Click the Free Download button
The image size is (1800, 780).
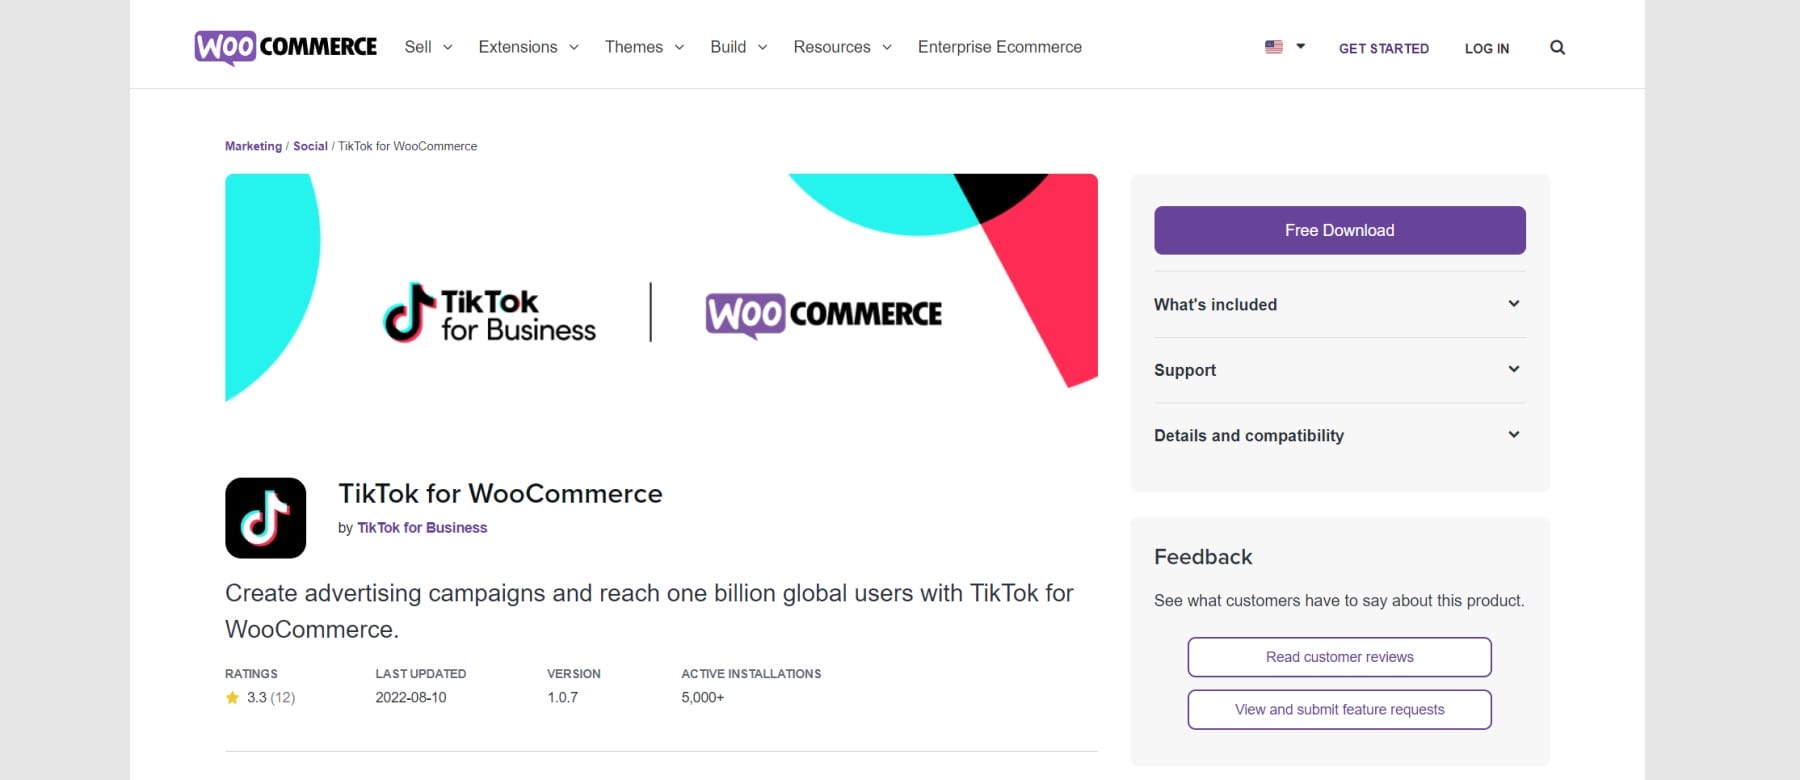coord(1339,230)
